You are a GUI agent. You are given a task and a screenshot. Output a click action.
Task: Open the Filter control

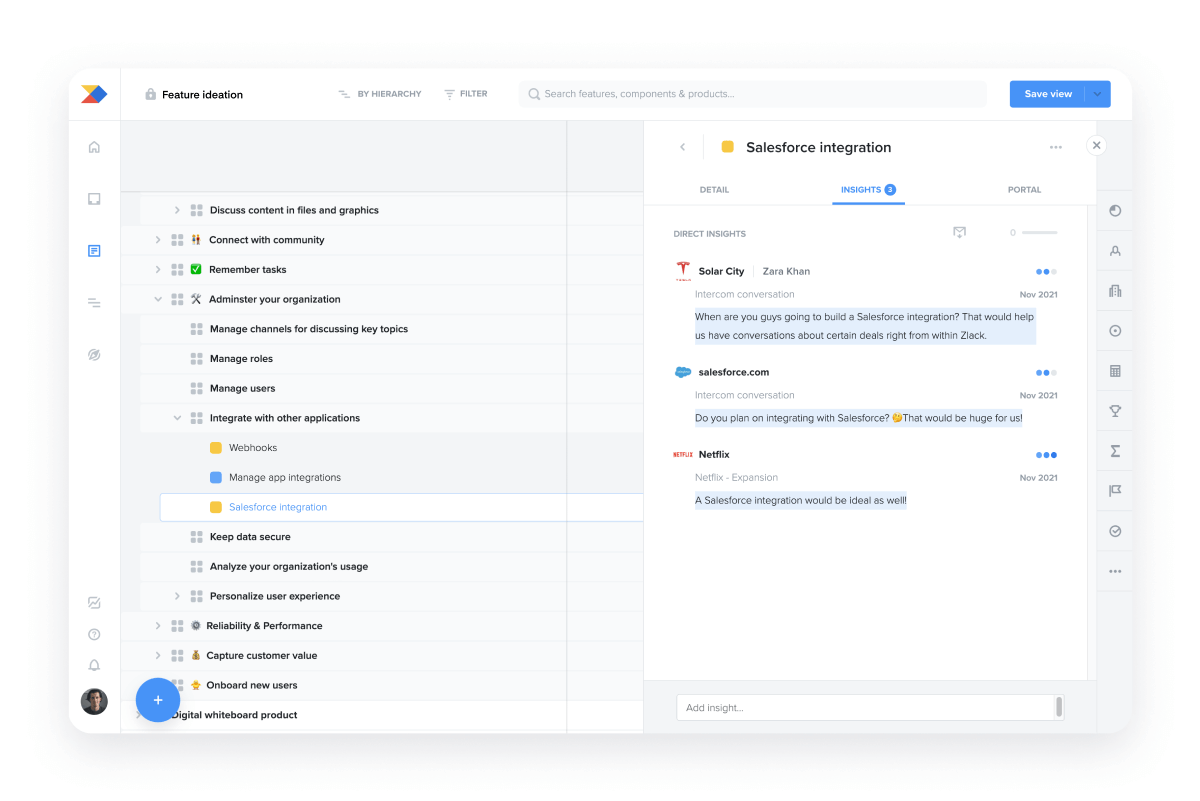(x=466, y=94)
